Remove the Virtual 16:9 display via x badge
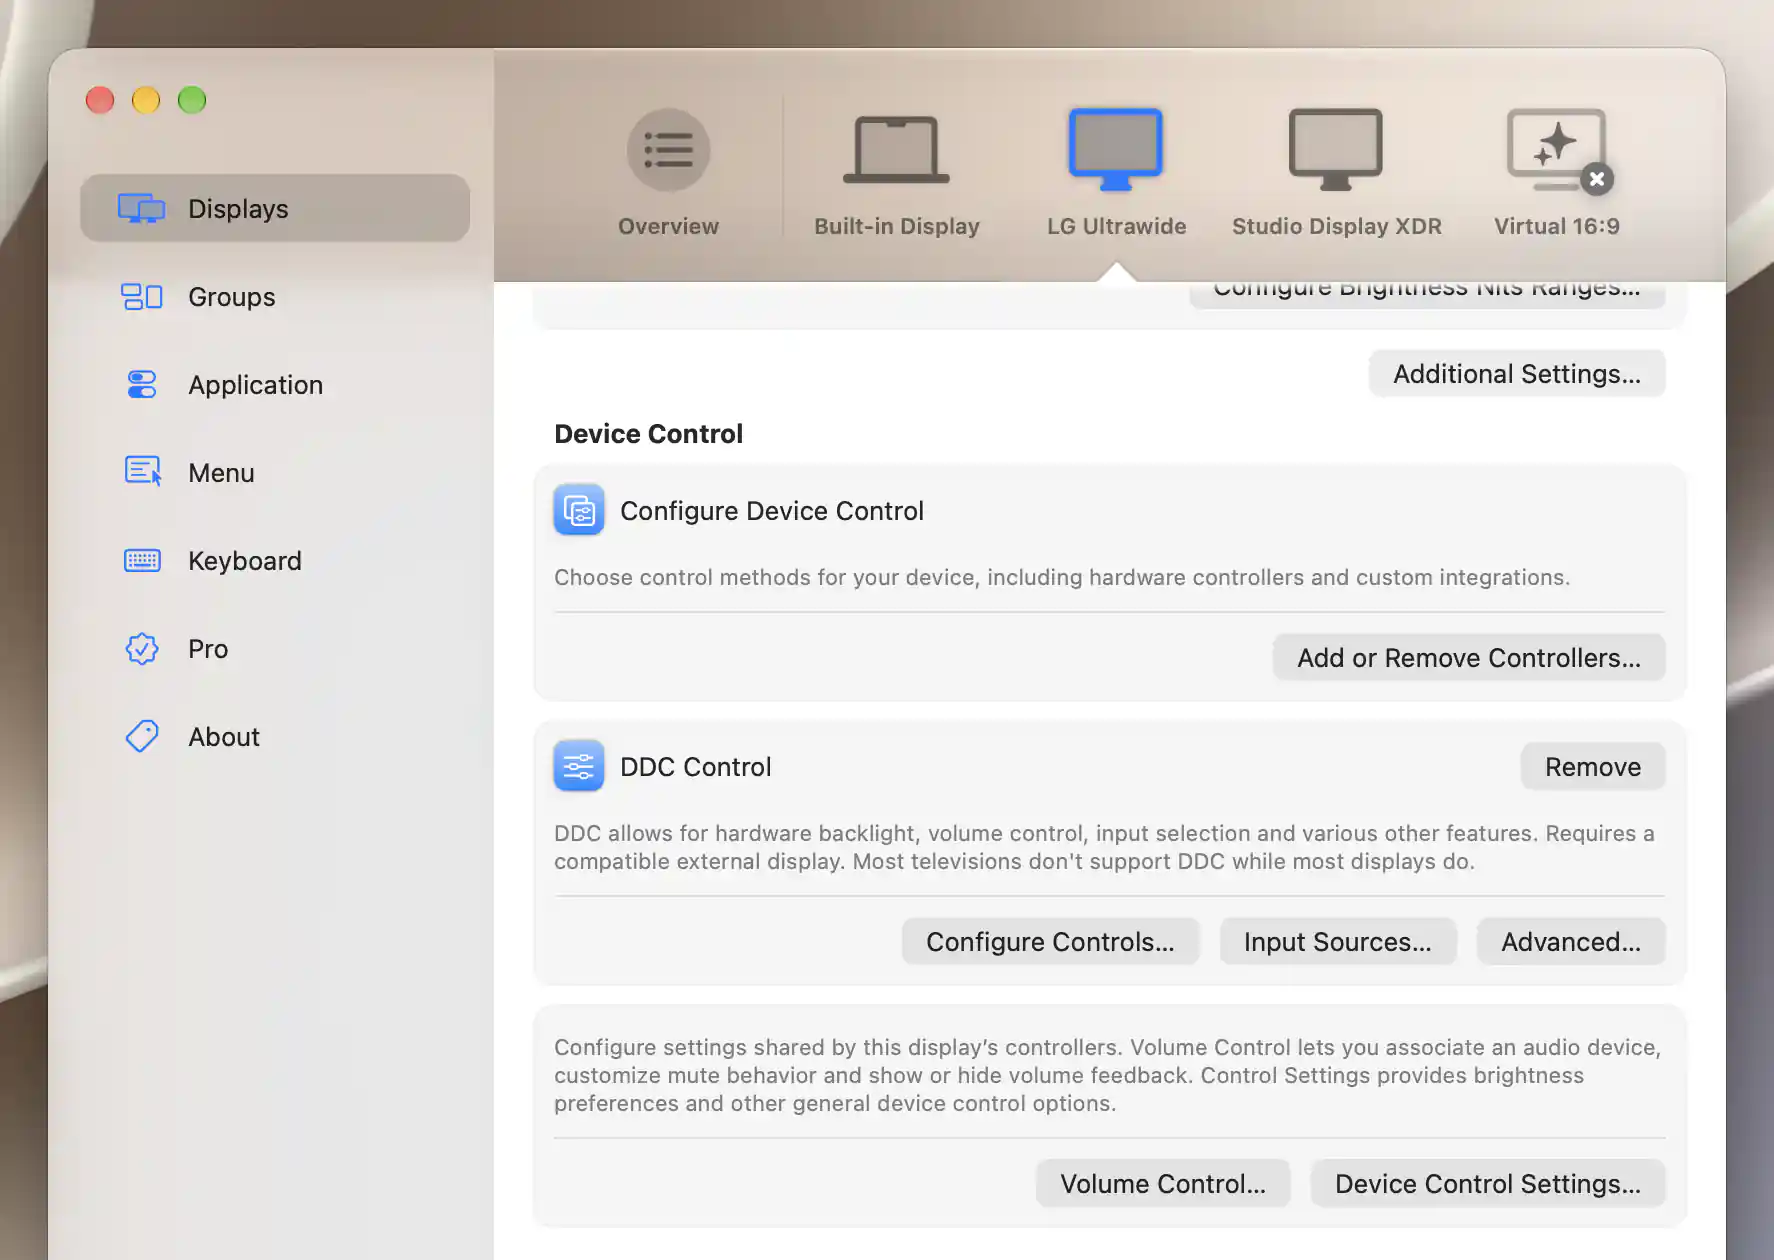This screenshot has height=1260, width=1774. [x=1597, y=179]
